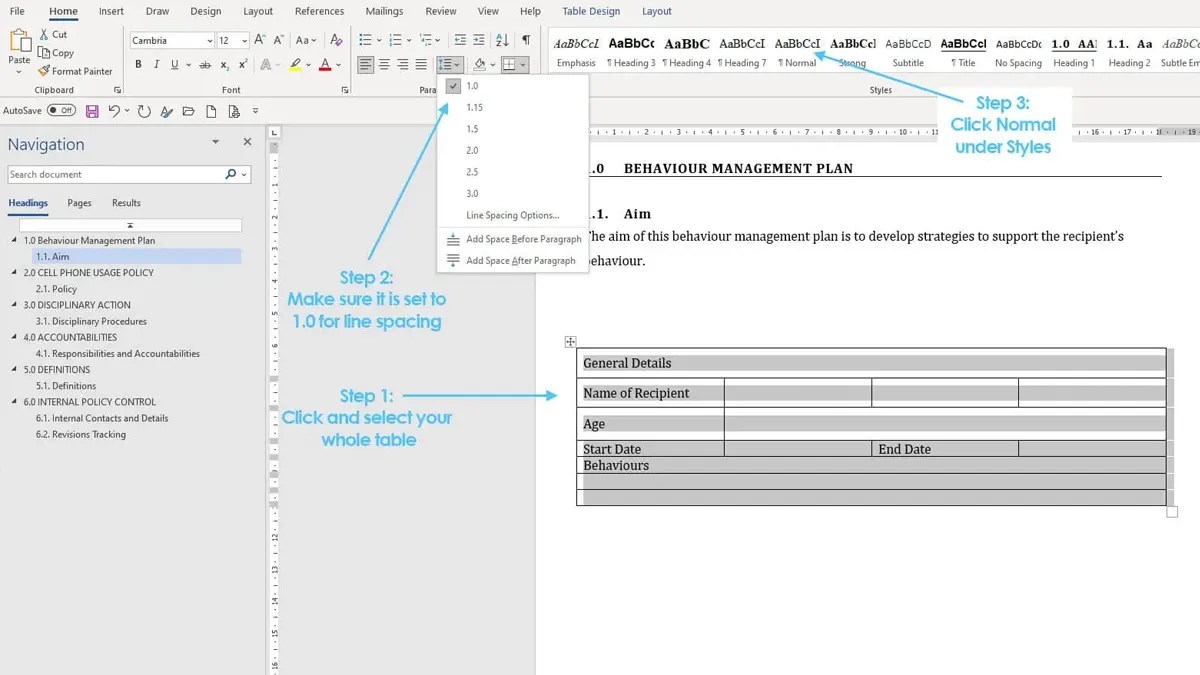Click the Bullets list icon

click(367, 40)
